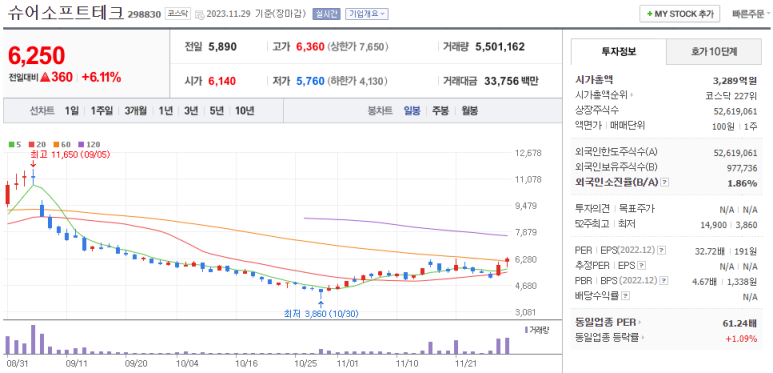Screen dimensions: 773x373
Task: Click the stock code 298830
Action: coord(144,14)
